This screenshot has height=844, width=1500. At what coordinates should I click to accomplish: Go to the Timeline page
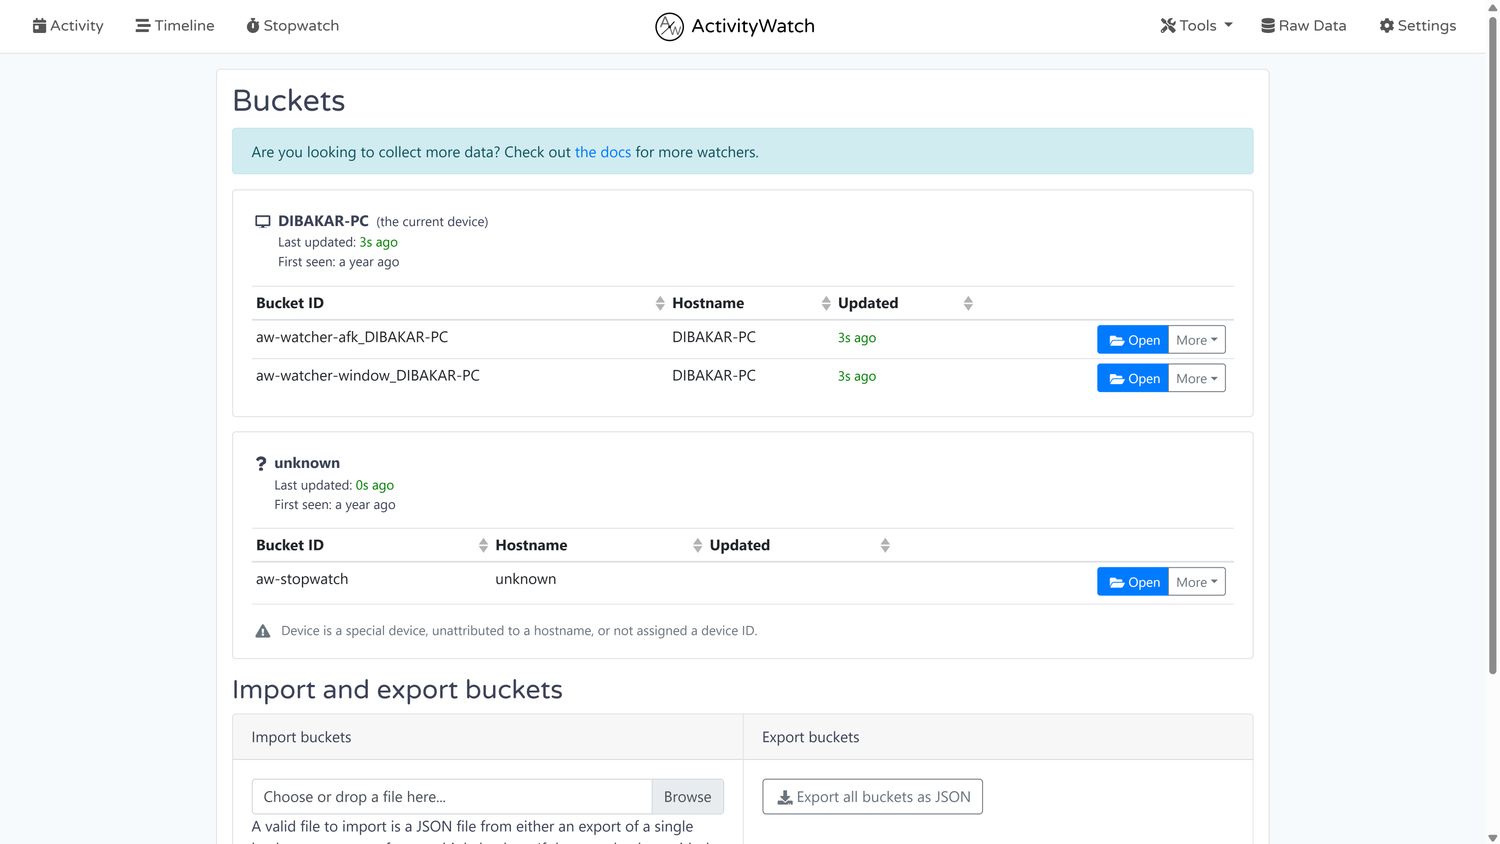175,26
